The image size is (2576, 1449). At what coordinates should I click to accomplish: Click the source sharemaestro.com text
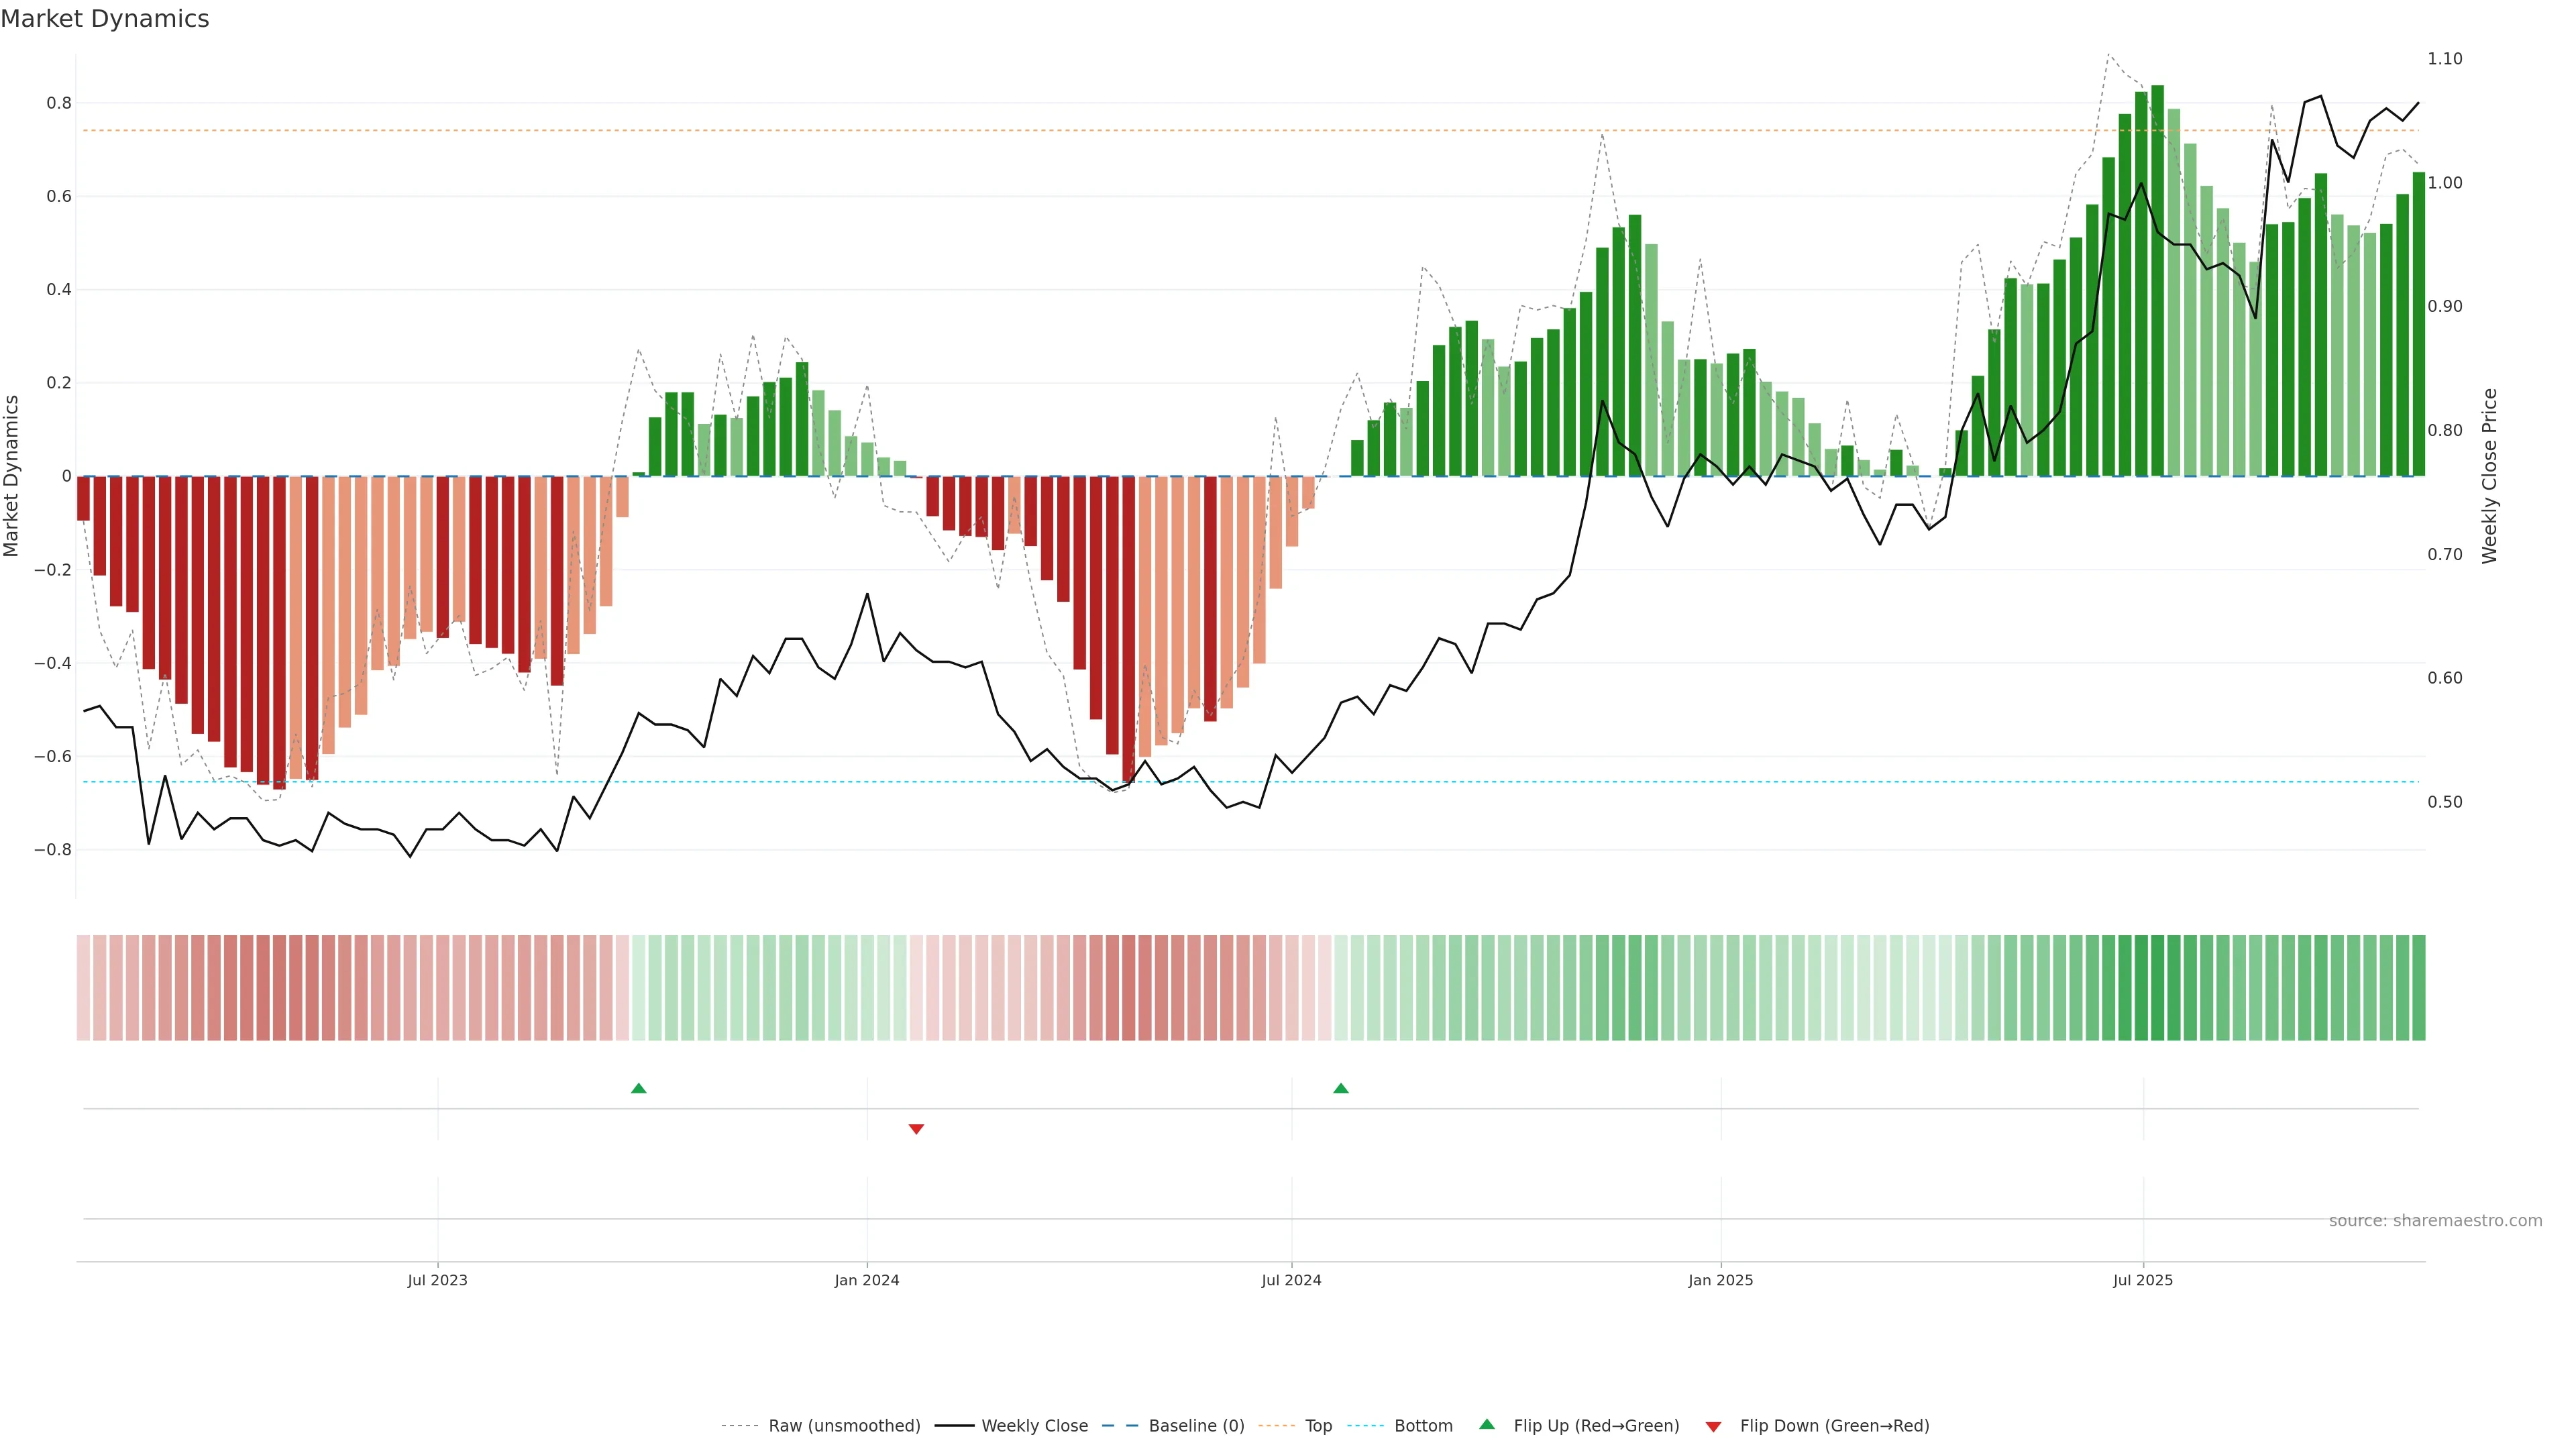[2435, 1220]
